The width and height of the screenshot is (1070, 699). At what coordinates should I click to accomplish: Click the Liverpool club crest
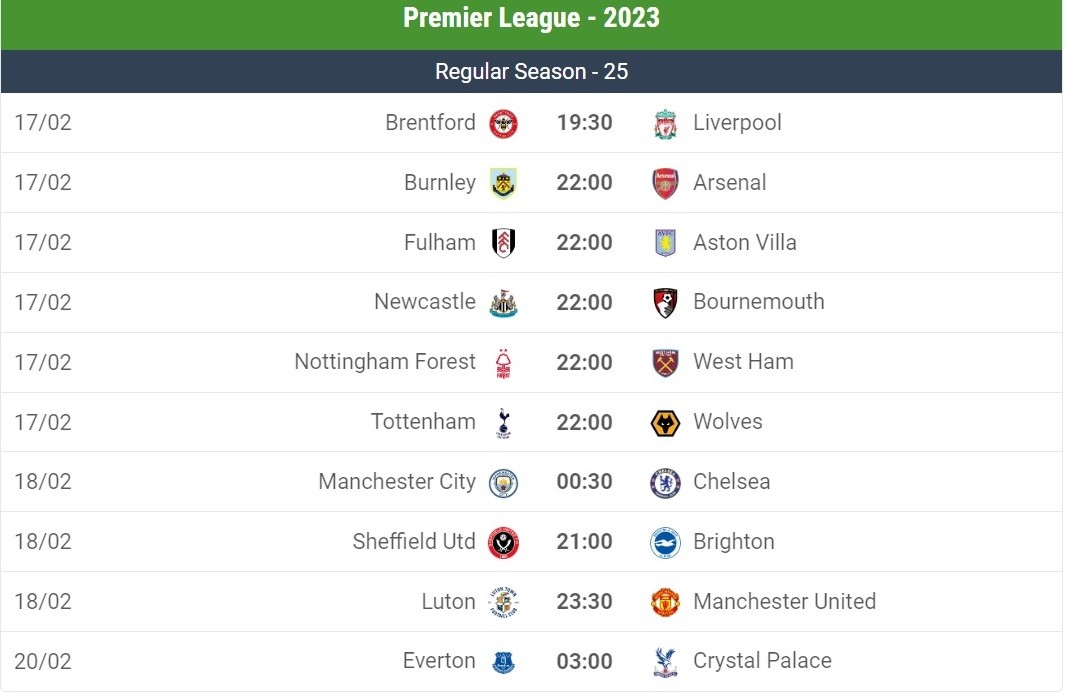tap(665, 124)
